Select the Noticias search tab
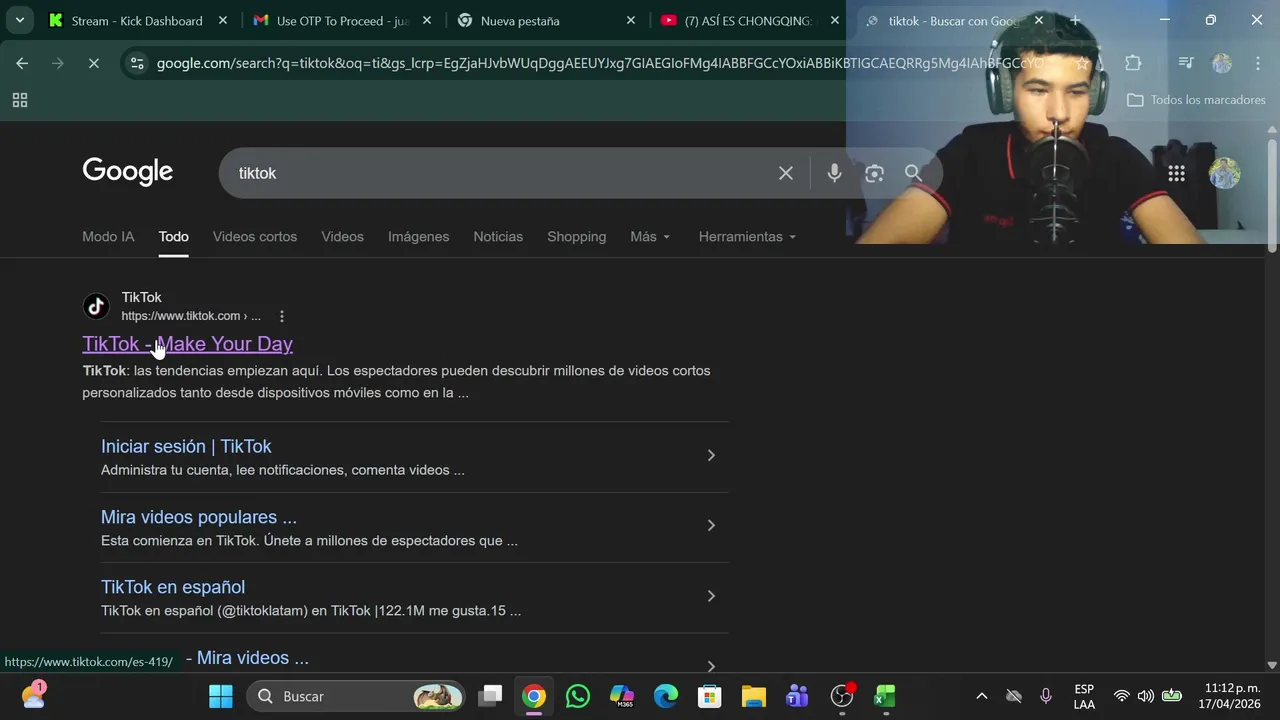 click(x=498, y=237)
